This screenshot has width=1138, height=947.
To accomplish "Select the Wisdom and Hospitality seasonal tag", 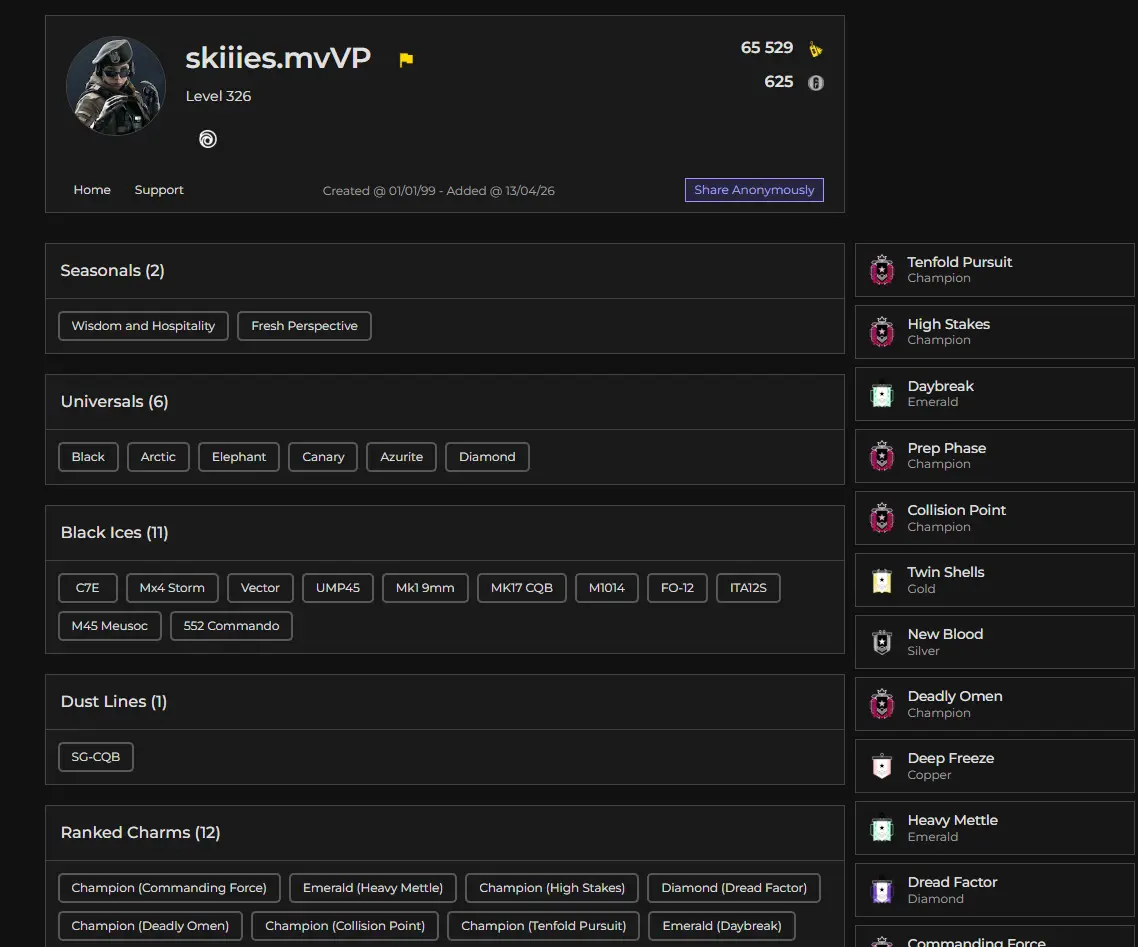I will (143, 326).
